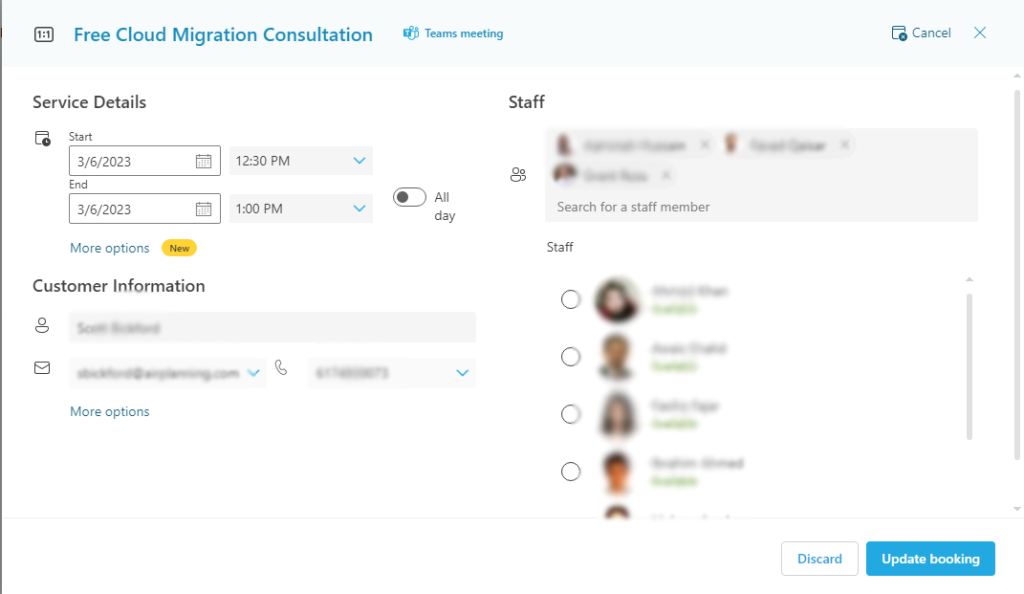The height and width of the screenshot is (594, 1024).
Task: Open the End date calendar picker
Action: (205, 208)
